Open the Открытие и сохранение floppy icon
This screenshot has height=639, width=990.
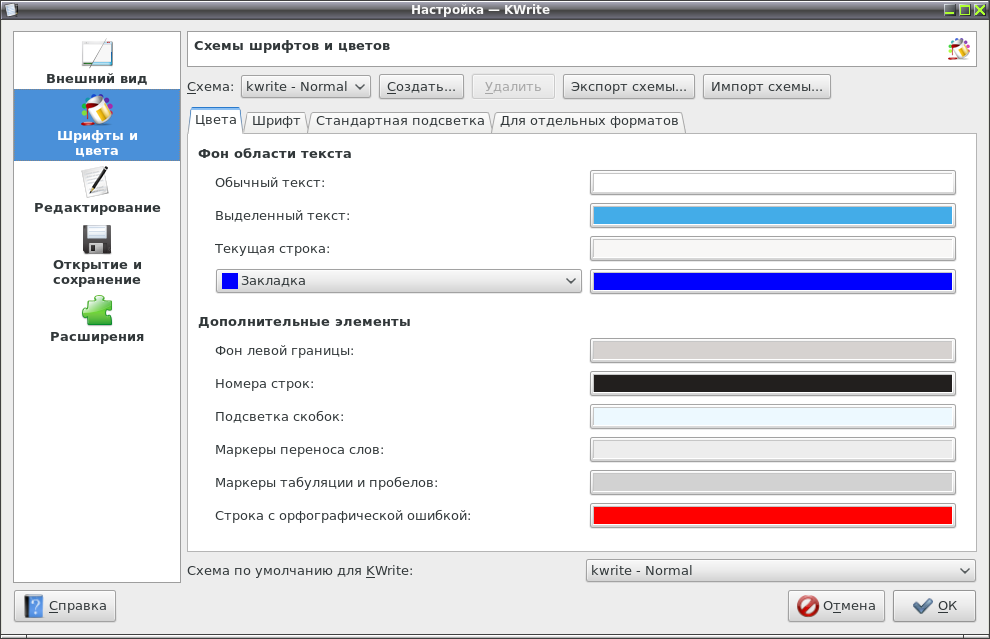pyautogui.click(x=97, y=239)
